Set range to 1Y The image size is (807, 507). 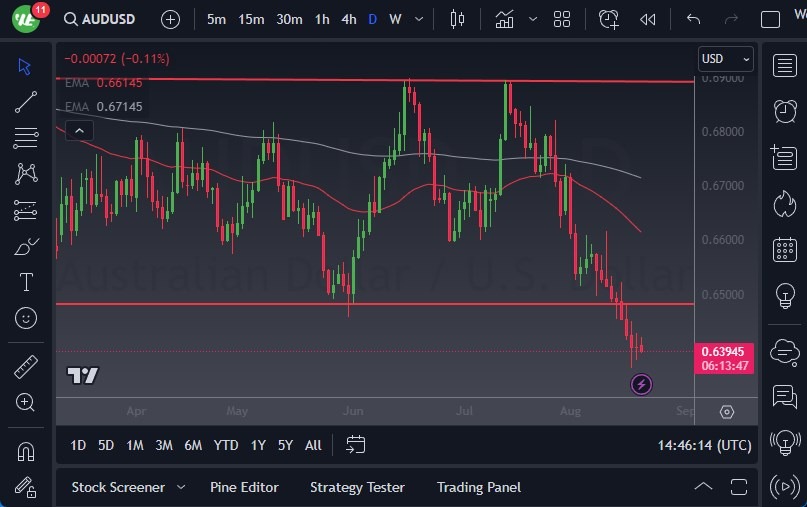point(258,445)
